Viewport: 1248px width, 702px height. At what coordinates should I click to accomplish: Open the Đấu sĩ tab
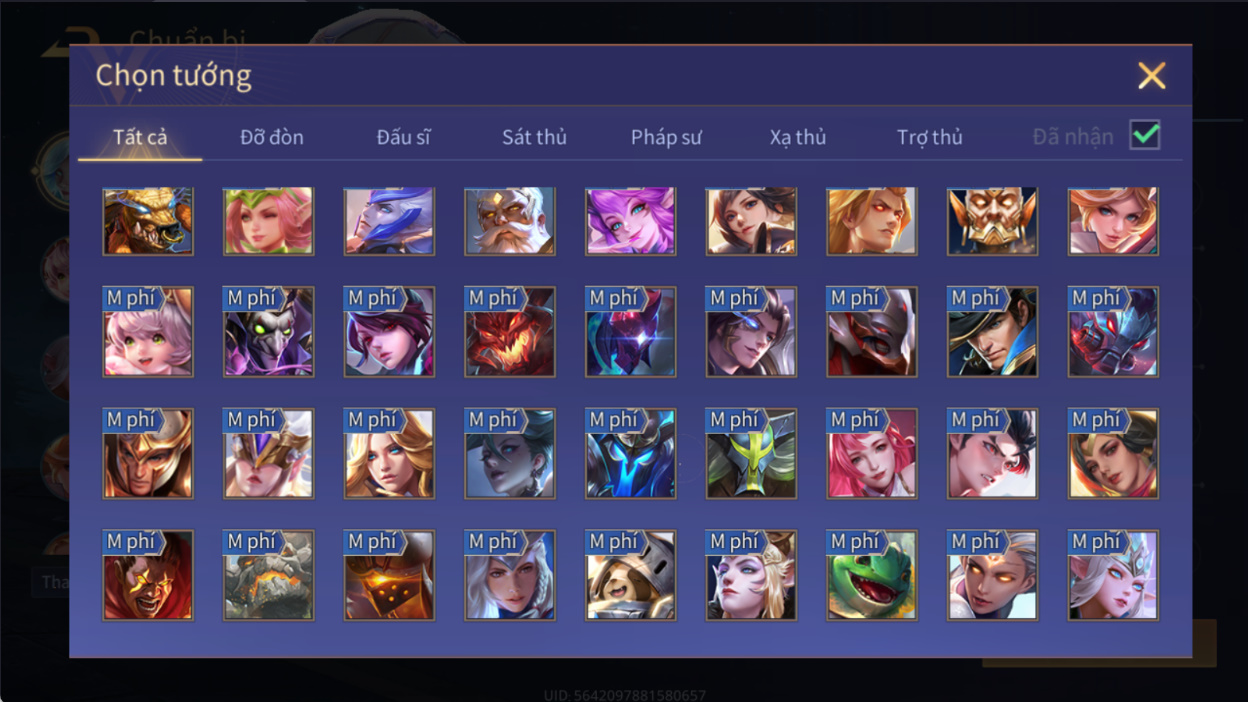[x=404, y=137]
